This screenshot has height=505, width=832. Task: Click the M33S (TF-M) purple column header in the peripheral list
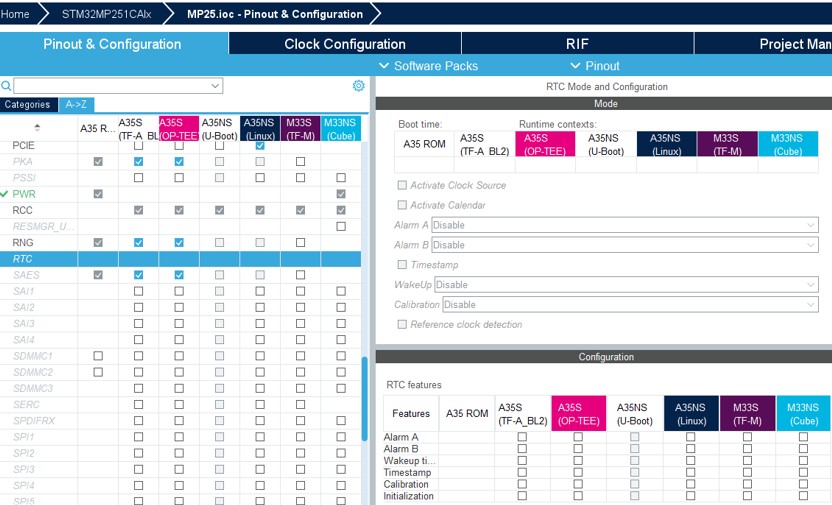[300, 129]
